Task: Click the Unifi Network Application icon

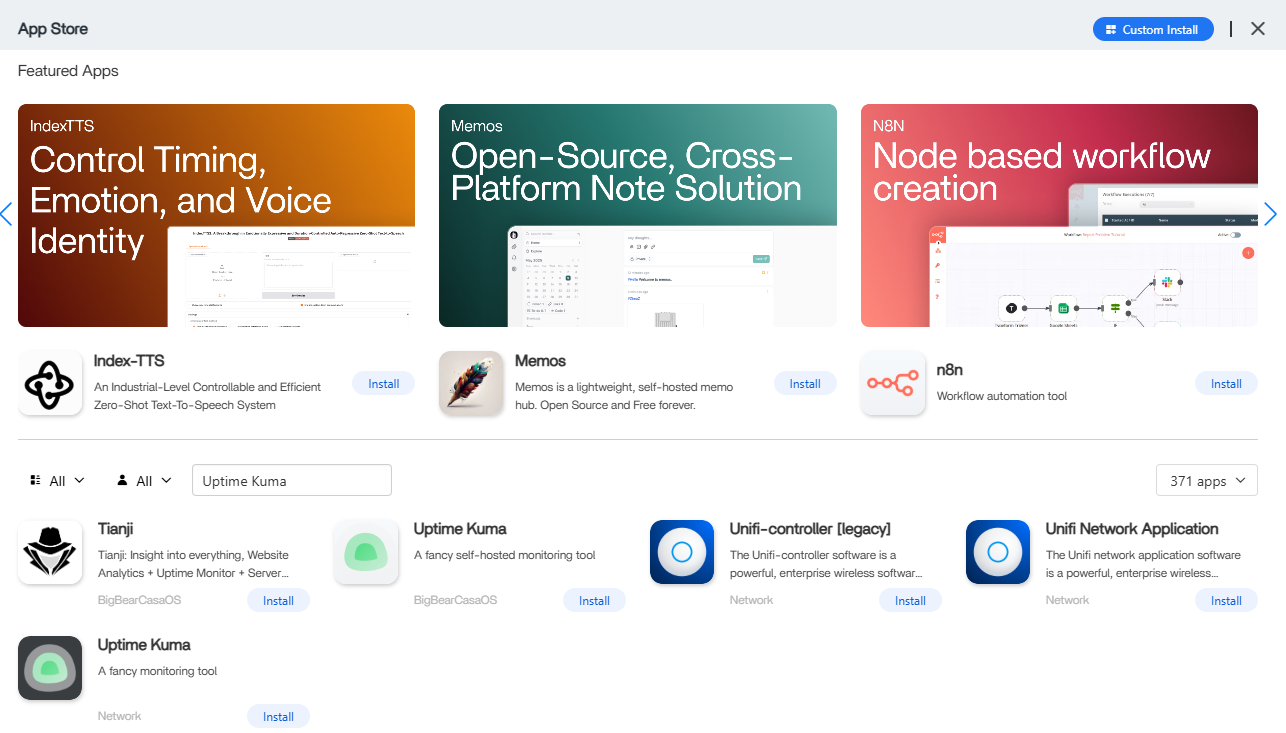Action: 998,552
